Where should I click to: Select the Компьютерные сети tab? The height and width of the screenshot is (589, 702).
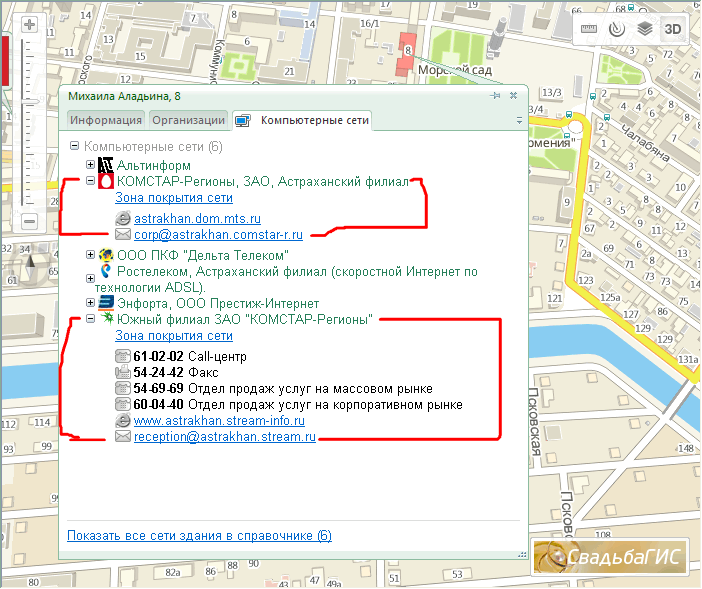tap(303, 120)
